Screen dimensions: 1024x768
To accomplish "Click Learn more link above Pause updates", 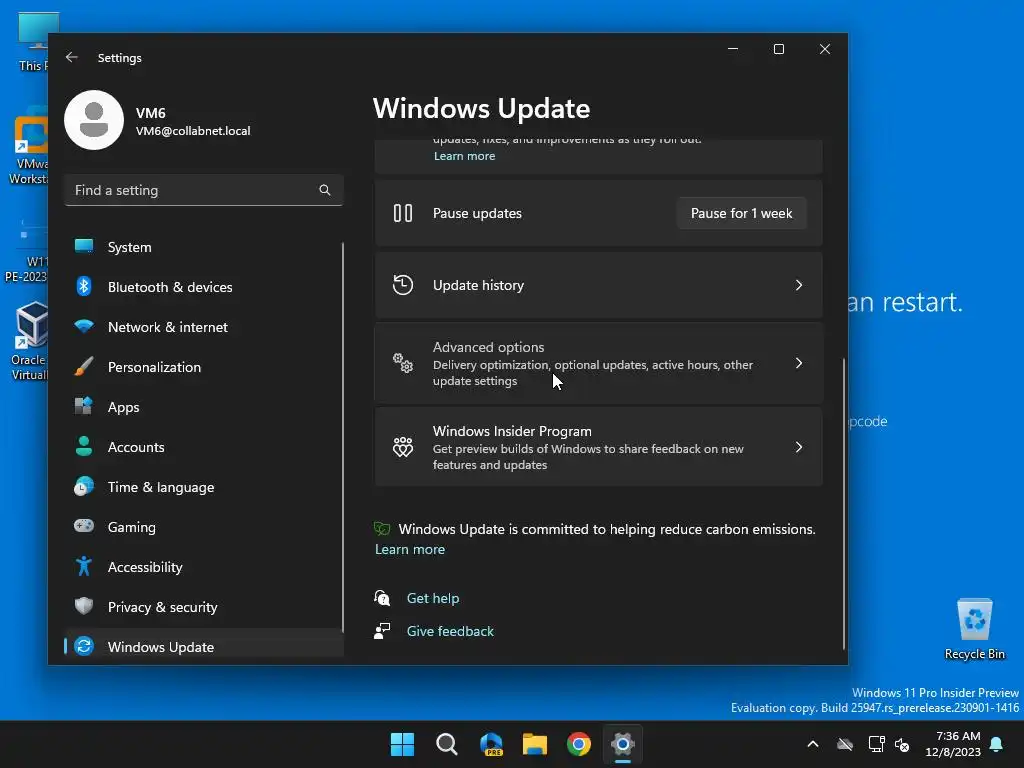I will 464,156.
